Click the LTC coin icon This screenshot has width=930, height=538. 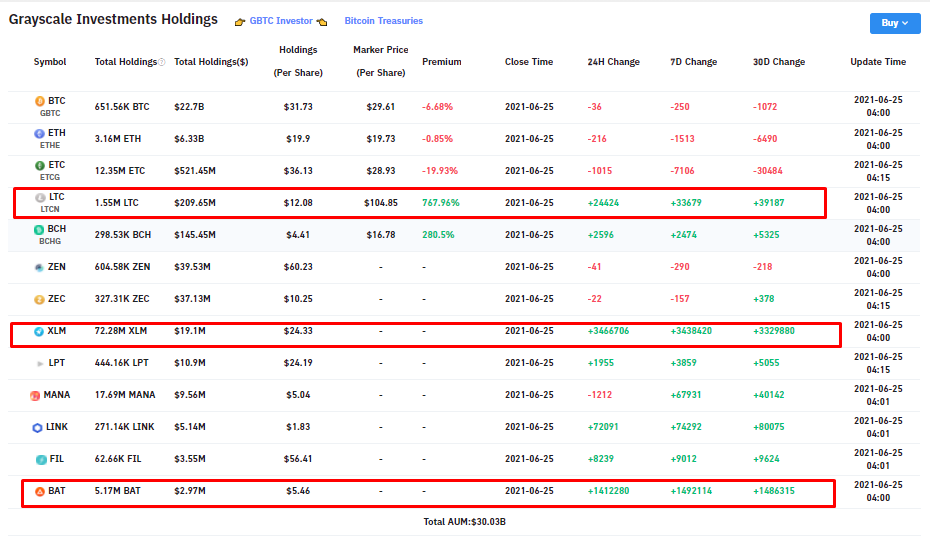(40, 198)
